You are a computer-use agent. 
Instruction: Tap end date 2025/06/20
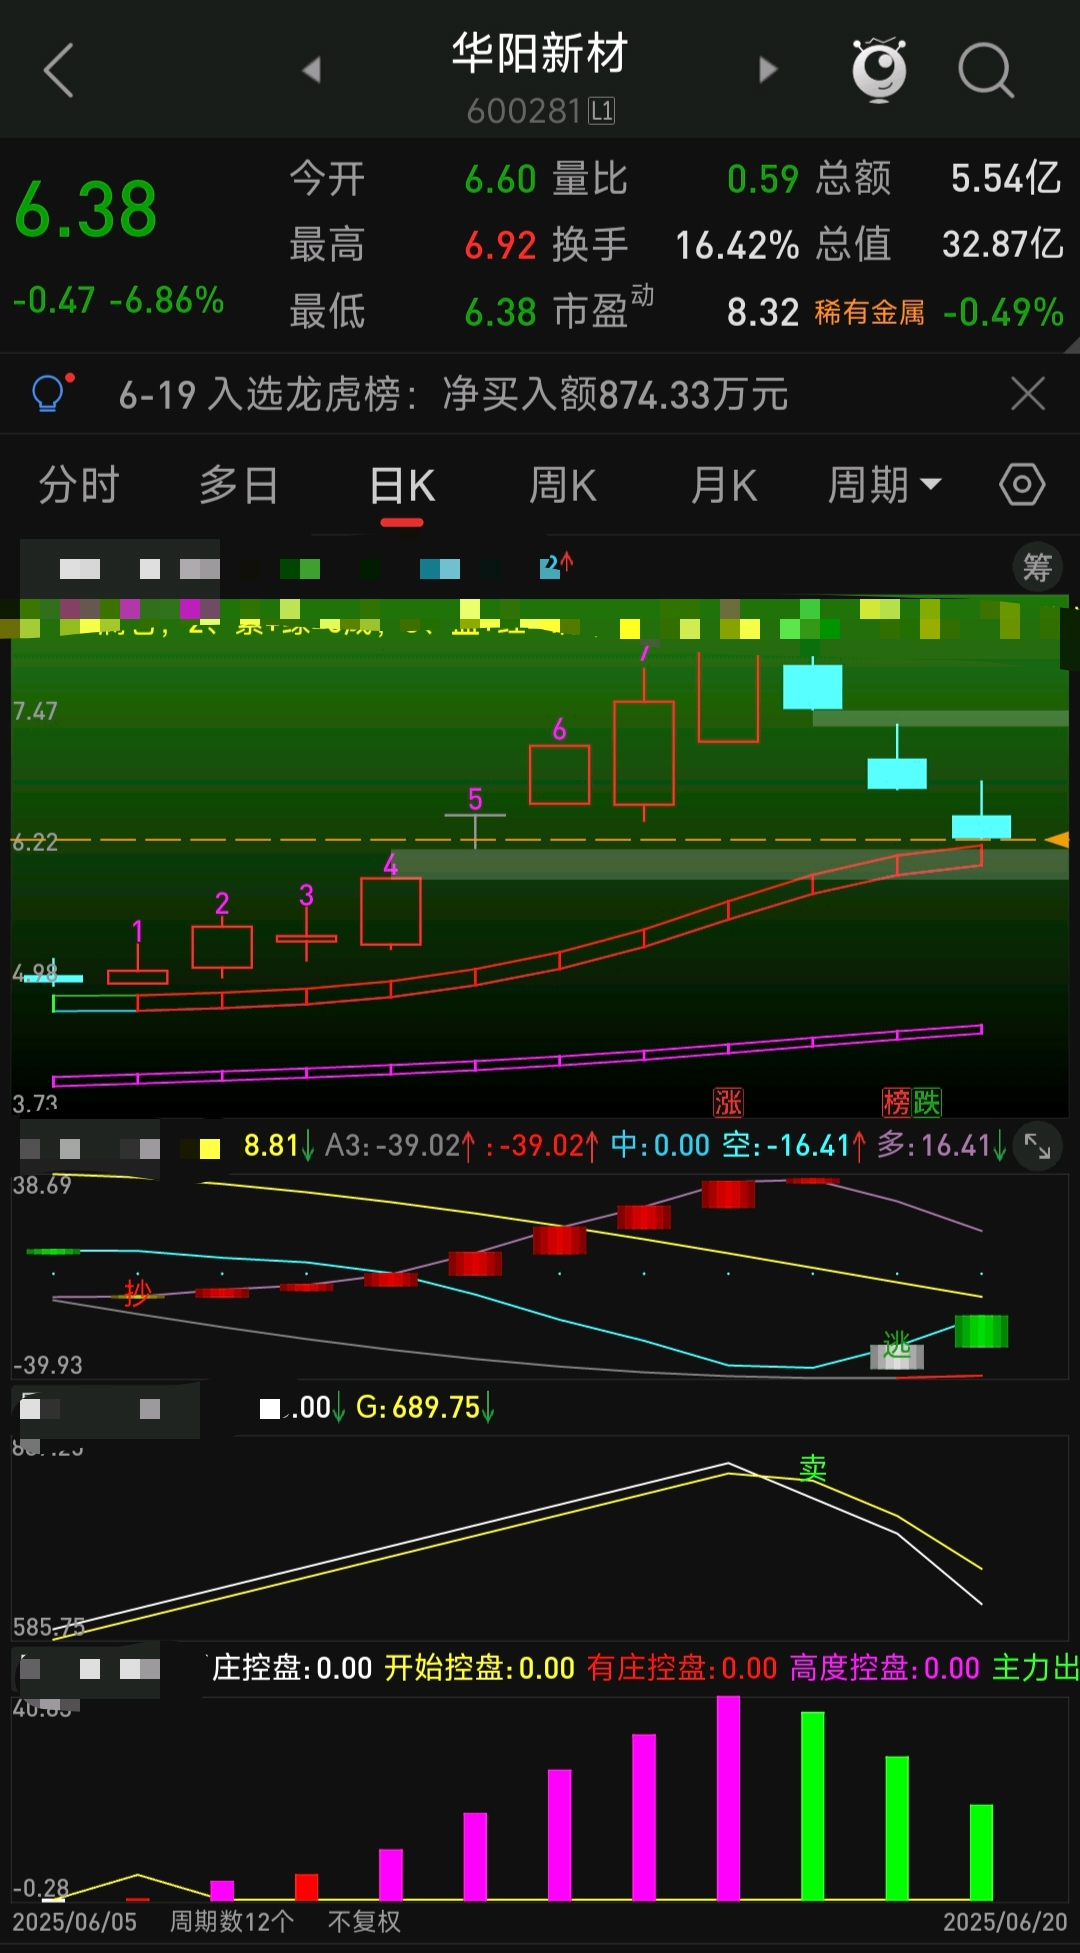tap(1005, 1921)
